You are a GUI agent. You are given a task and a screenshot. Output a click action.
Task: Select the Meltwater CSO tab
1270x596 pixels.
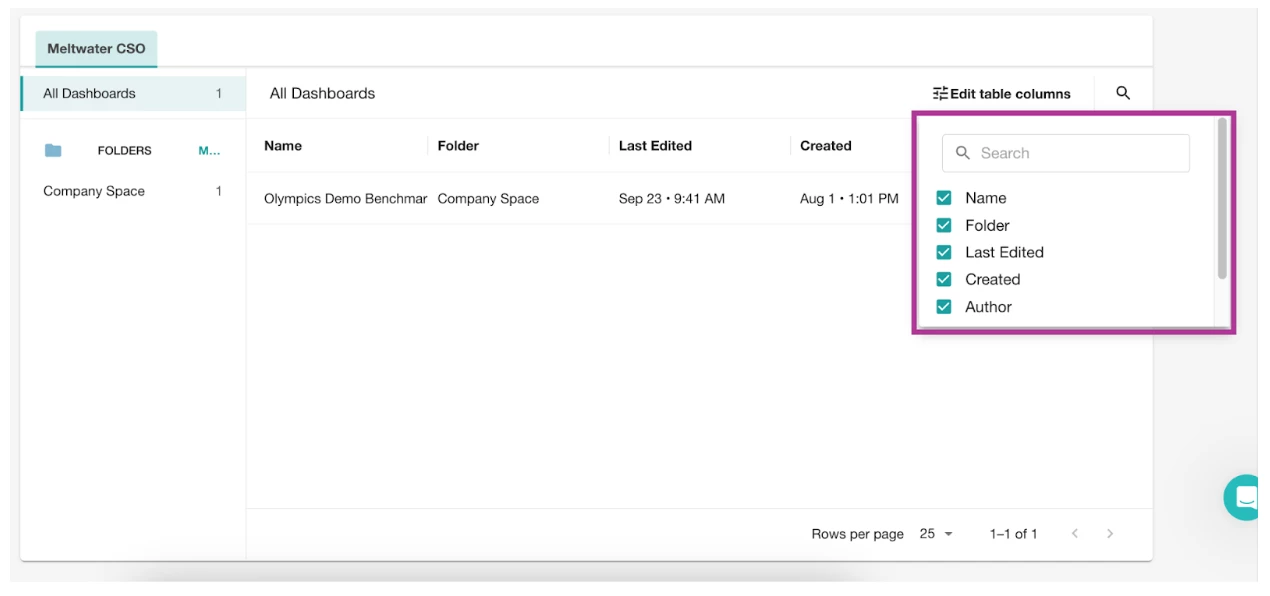[96, 48]
